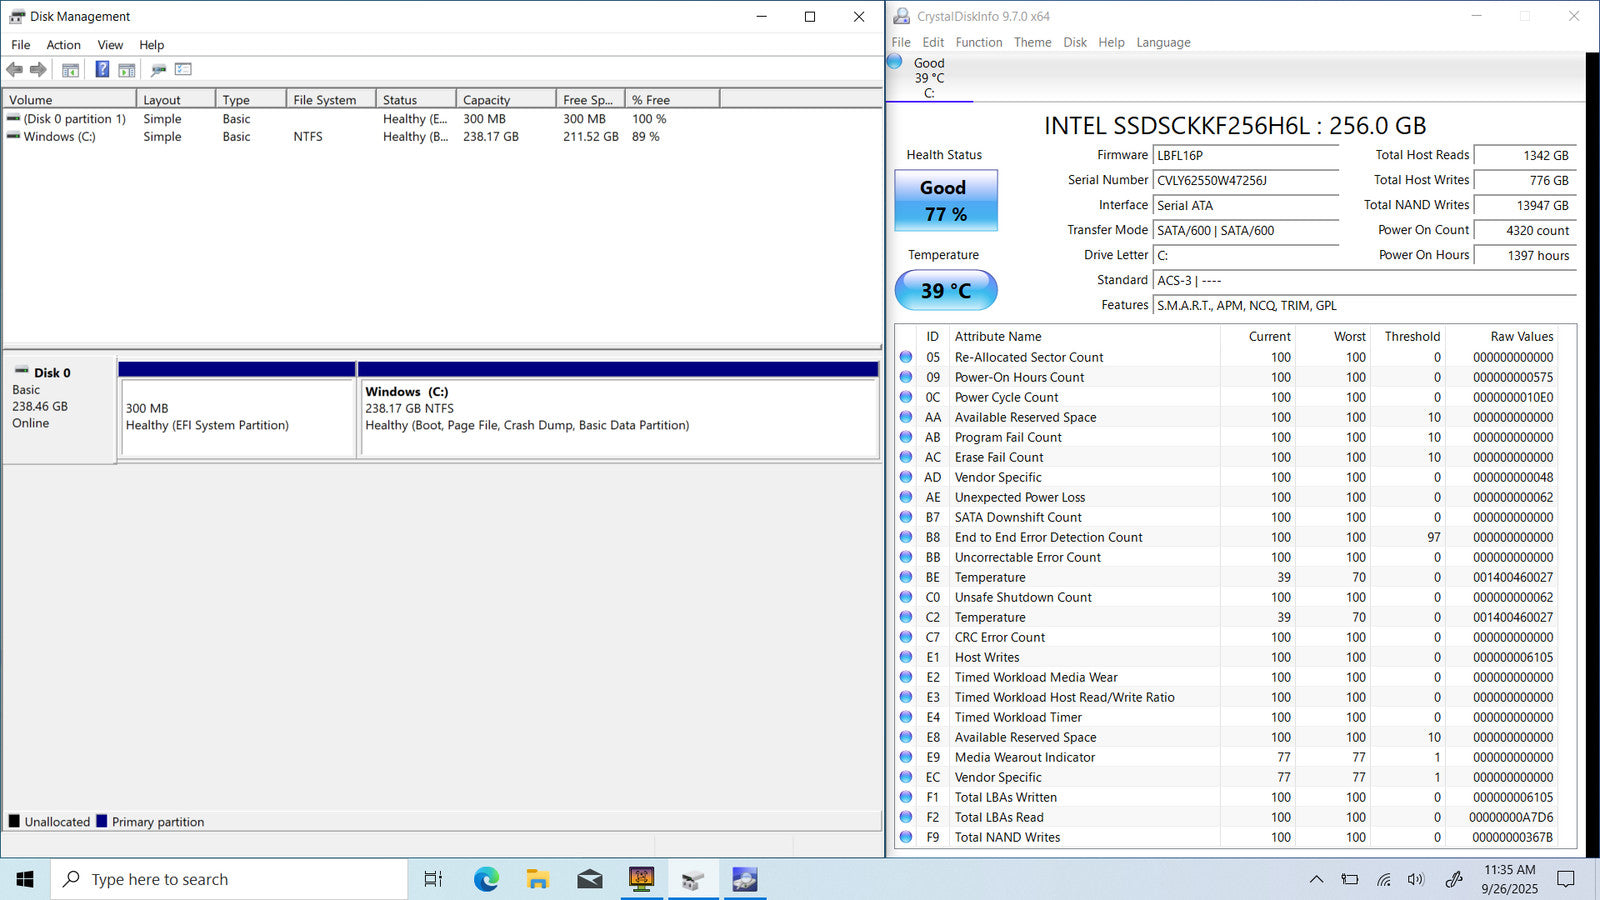The height and width of the screenshot is (900, 1600).
Task: Click the Forward arrow in Disk Management toolbar
Action: click(38, 70)
